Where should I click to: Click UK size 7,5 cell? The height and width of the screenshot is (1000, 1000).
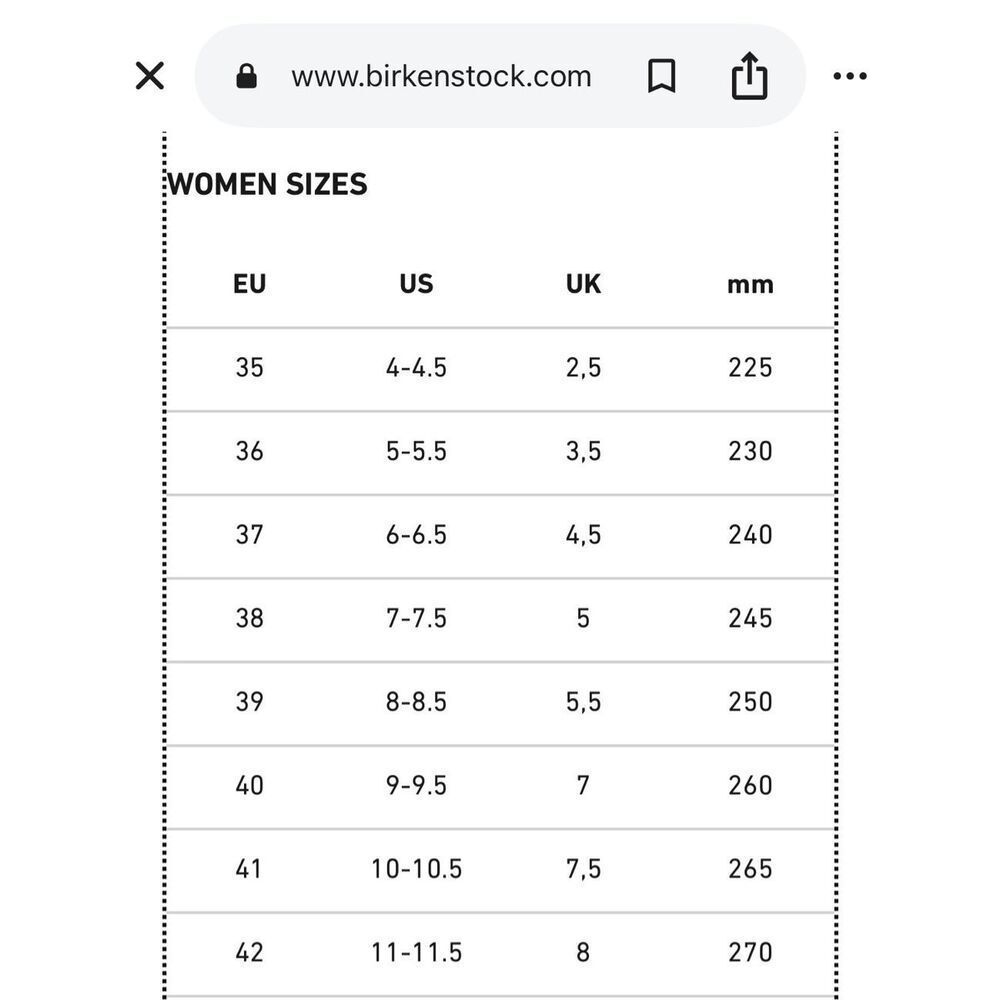(583, 869)
